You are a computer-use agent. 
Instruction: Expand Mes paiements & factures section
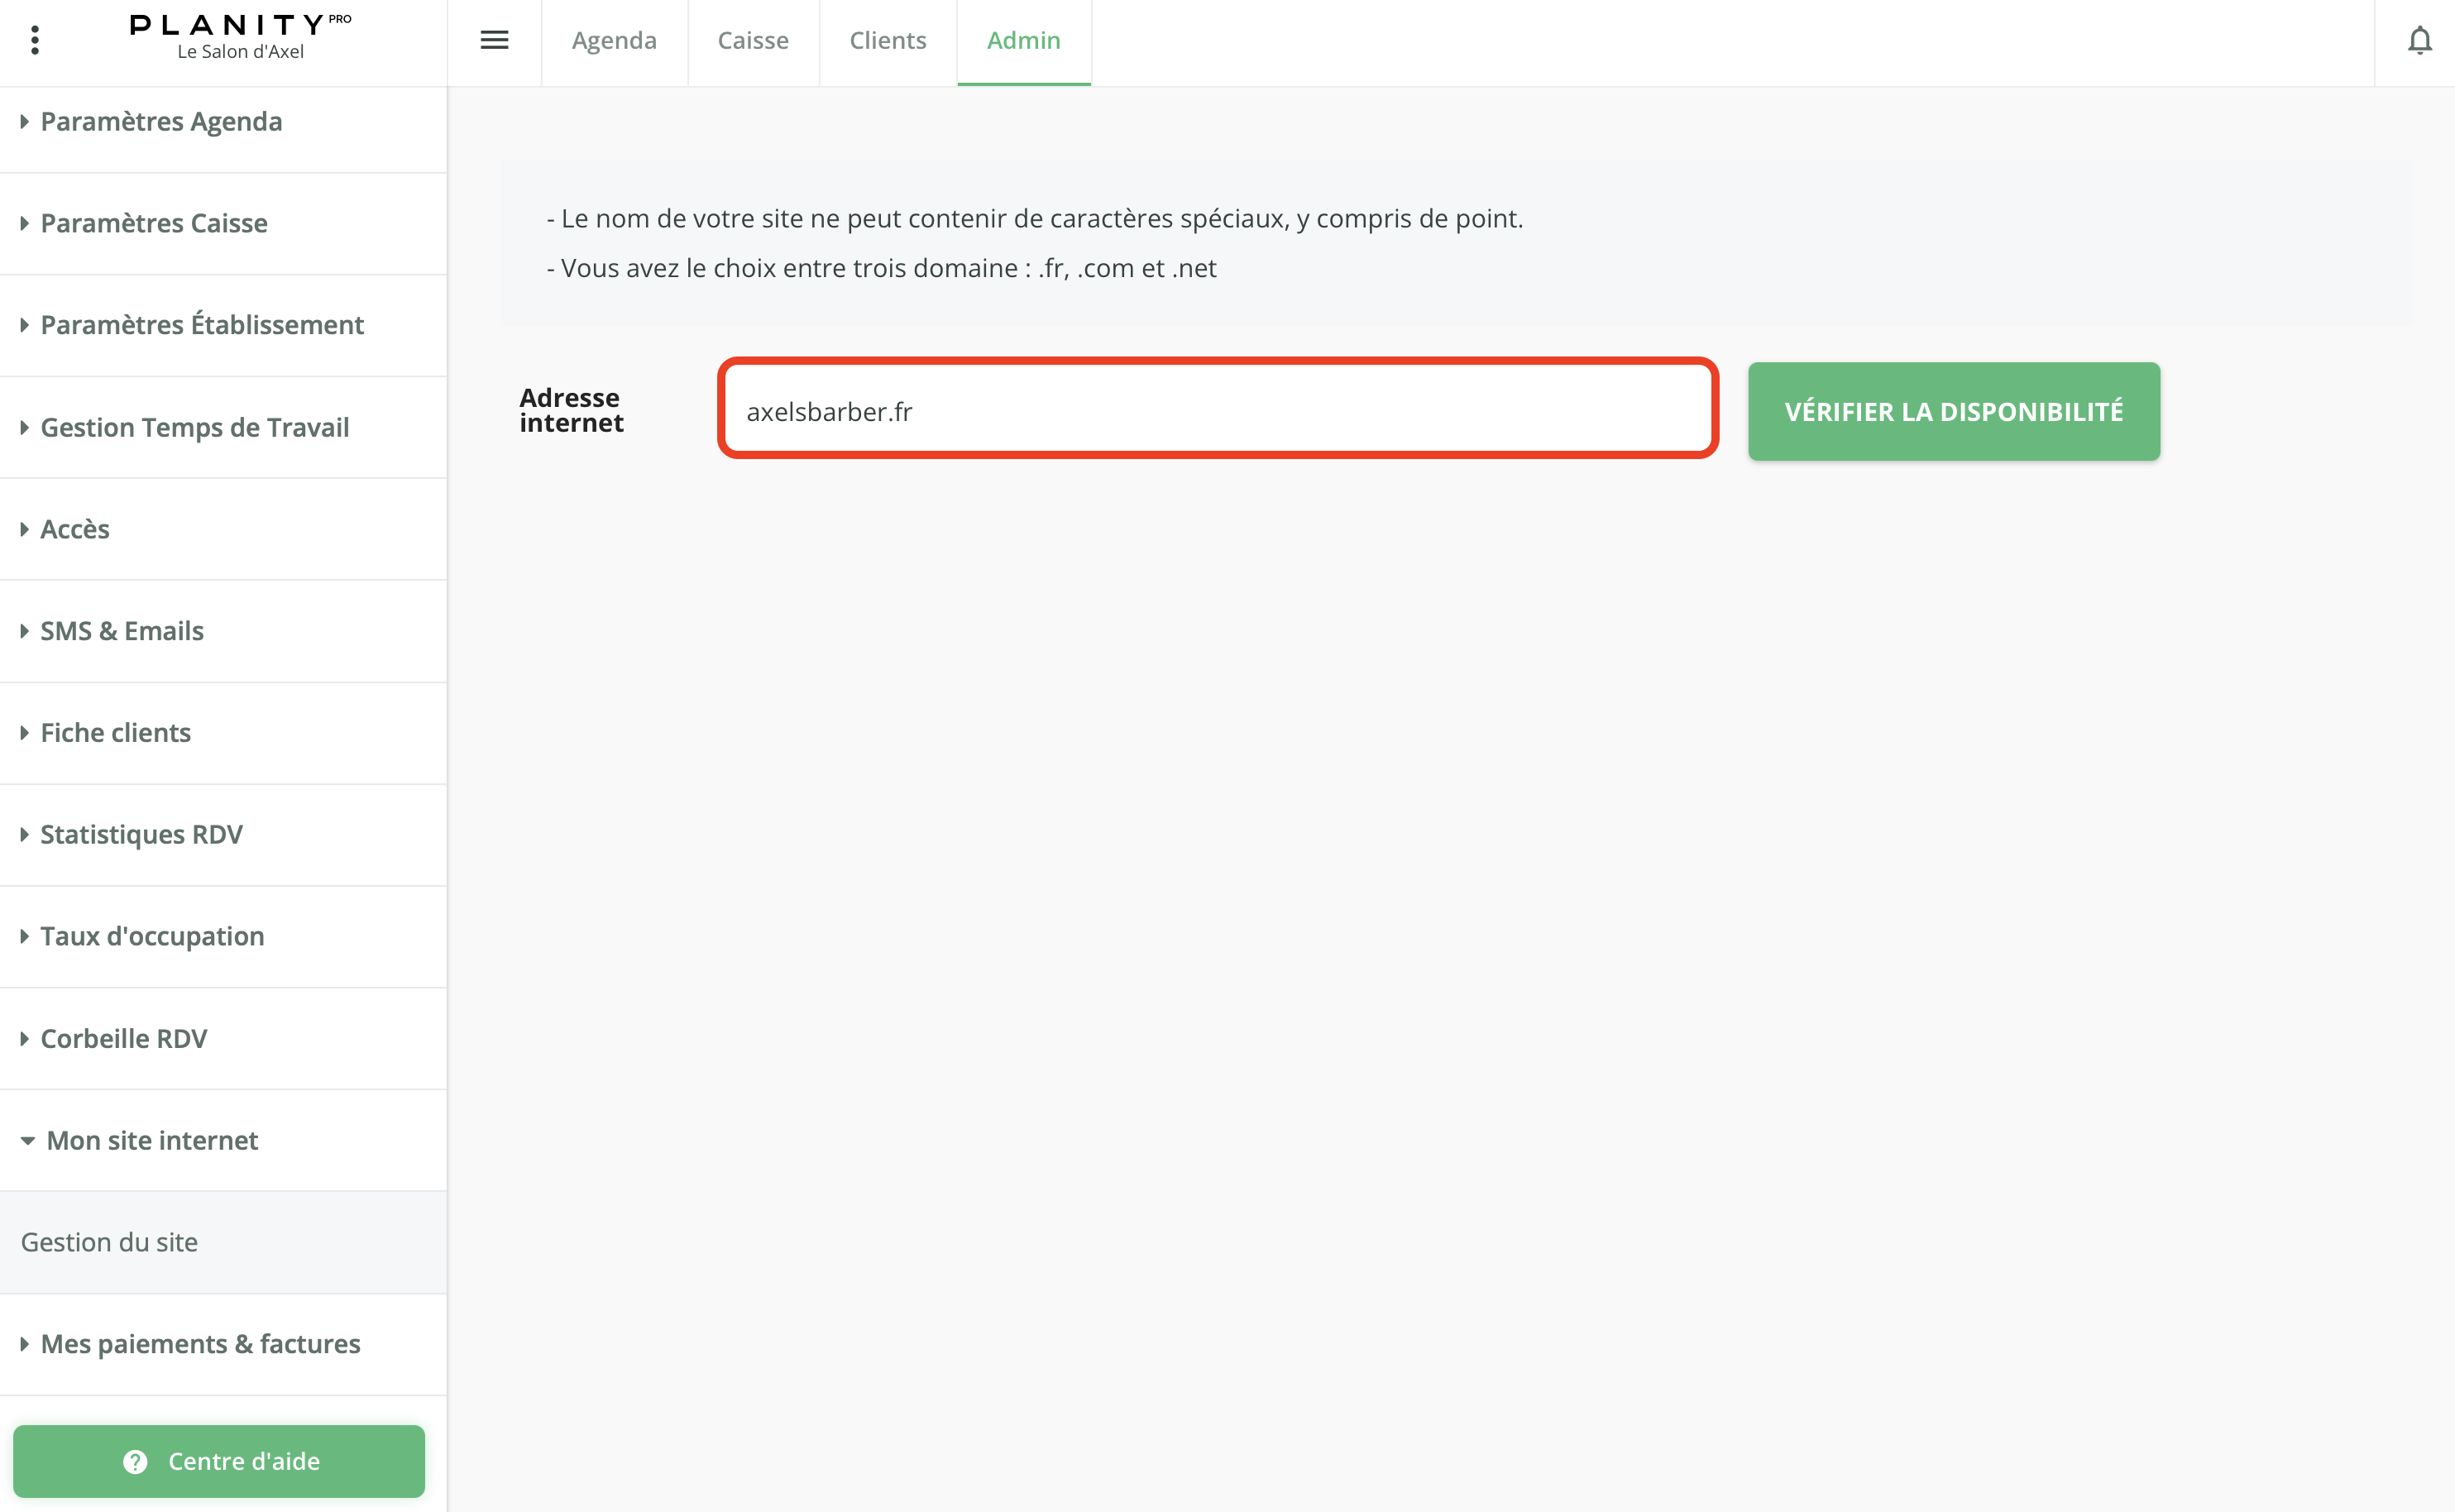point(200,1344)
